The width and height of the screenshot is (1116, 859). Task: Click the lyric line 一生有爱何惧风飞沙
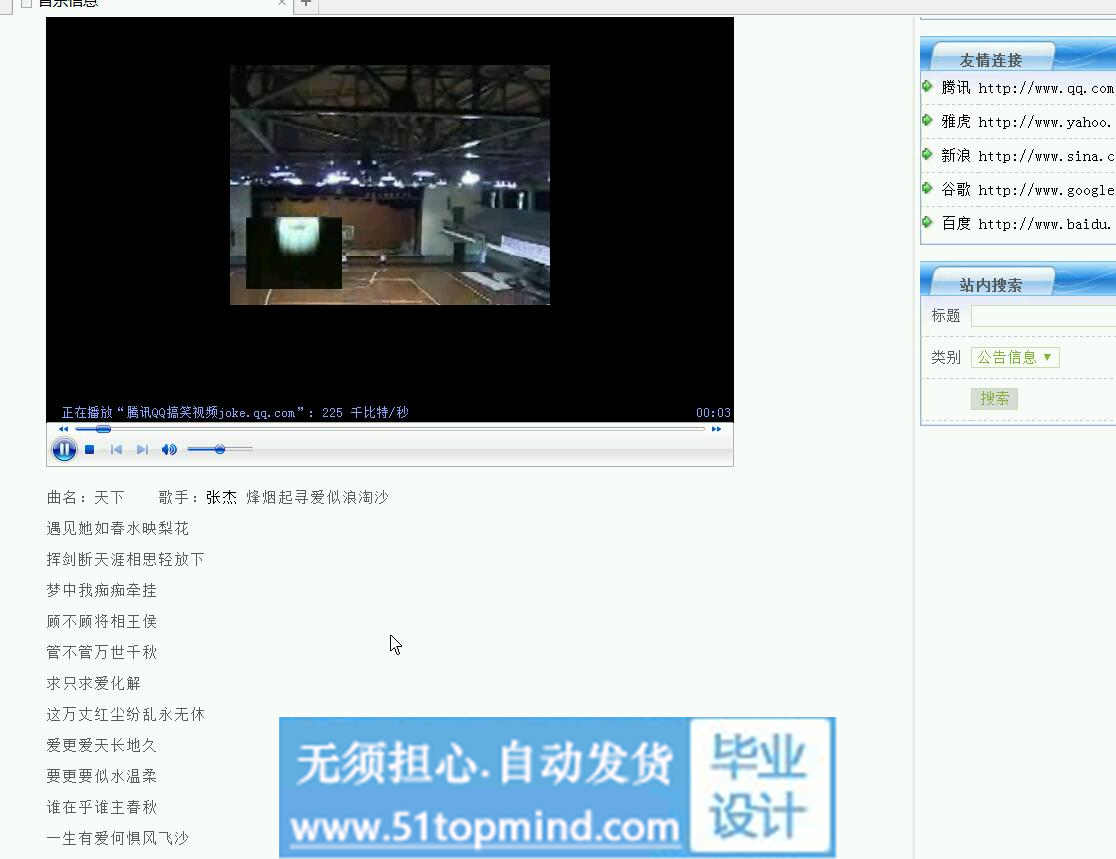pos(117,838)
